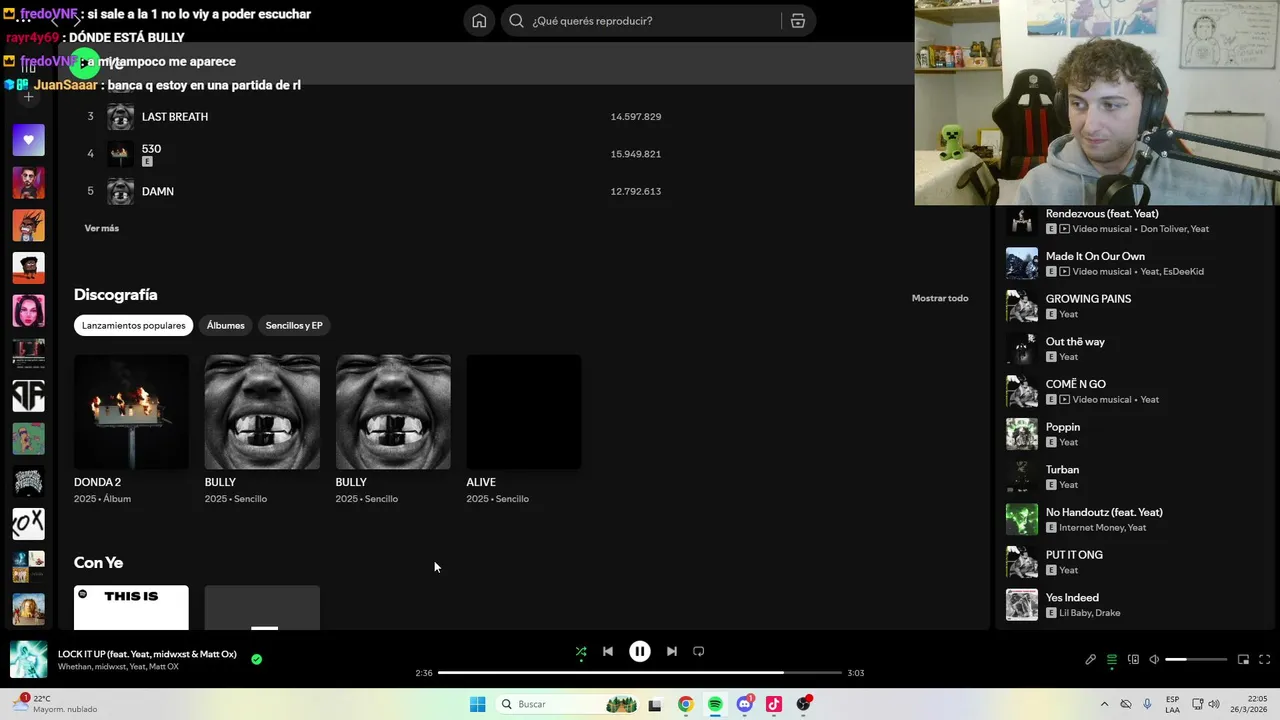
Task: Open Liked Songs purple heart playlist
Action: 28,140
